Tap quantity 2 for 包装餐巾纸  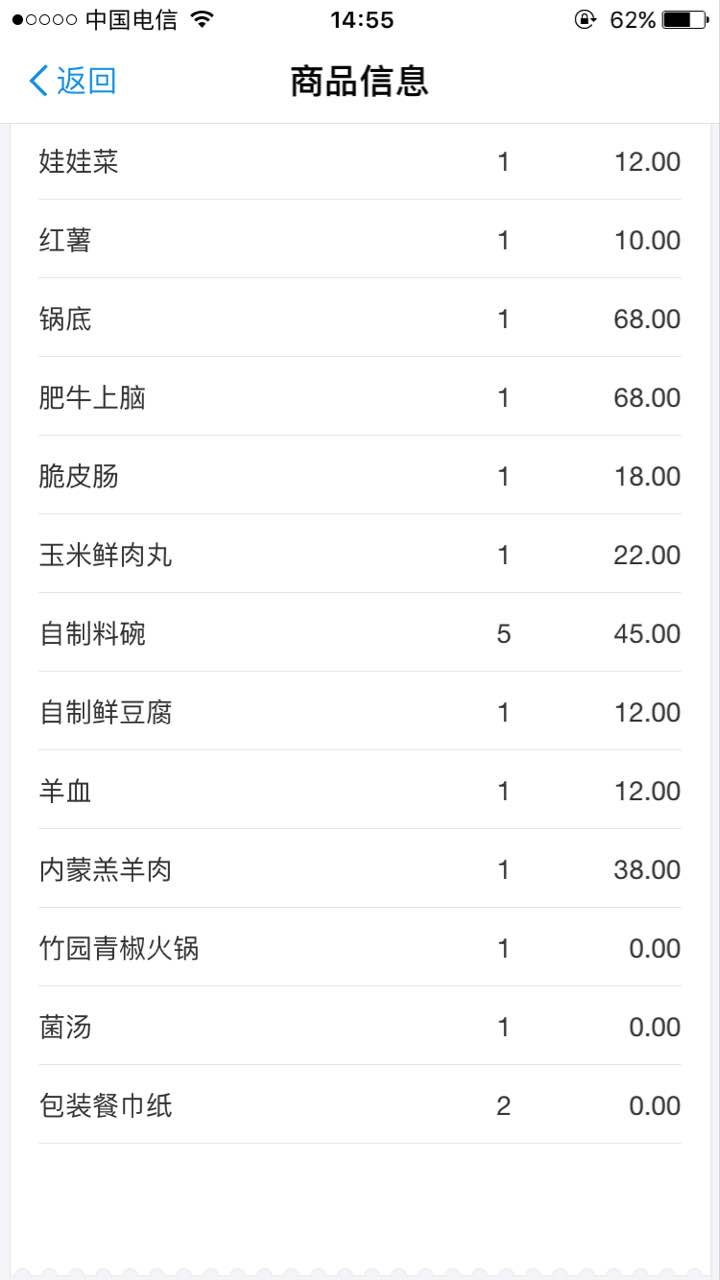click(x=503, y=1106)
